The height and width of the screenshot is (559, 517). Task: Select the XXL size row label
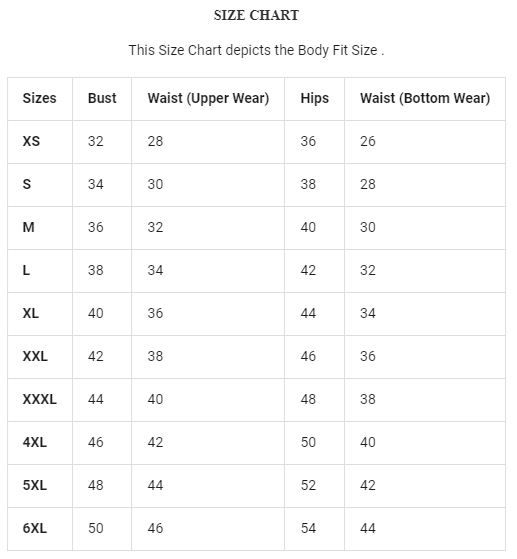click(x=35, y=356)
